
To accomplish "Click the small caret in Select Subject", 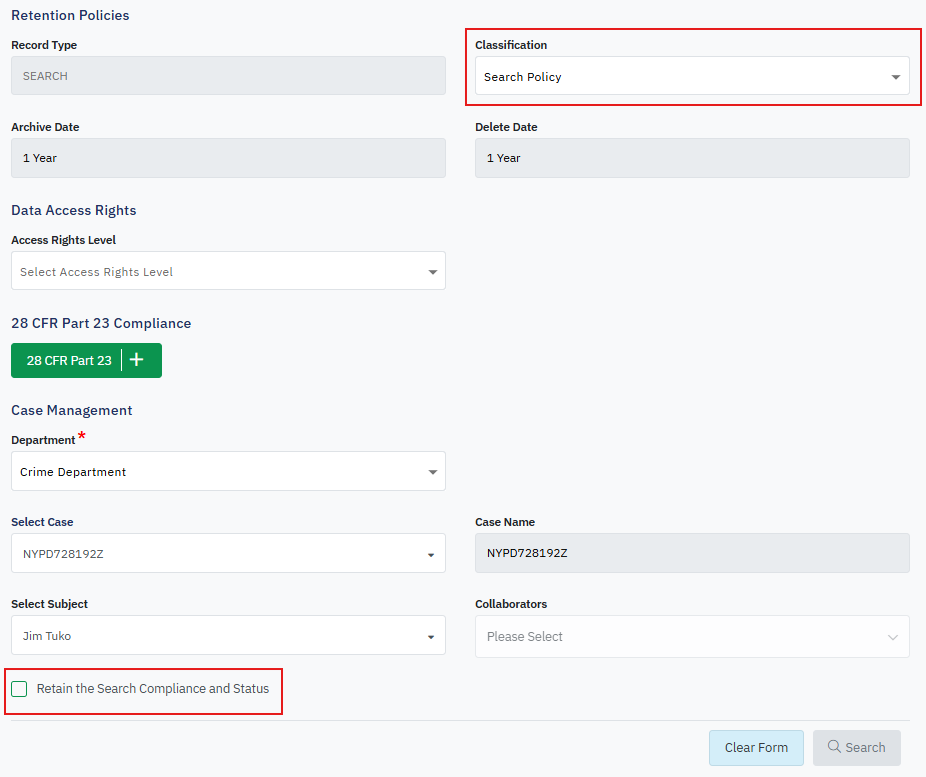I will pyautogui.click(x=431, y=637).
